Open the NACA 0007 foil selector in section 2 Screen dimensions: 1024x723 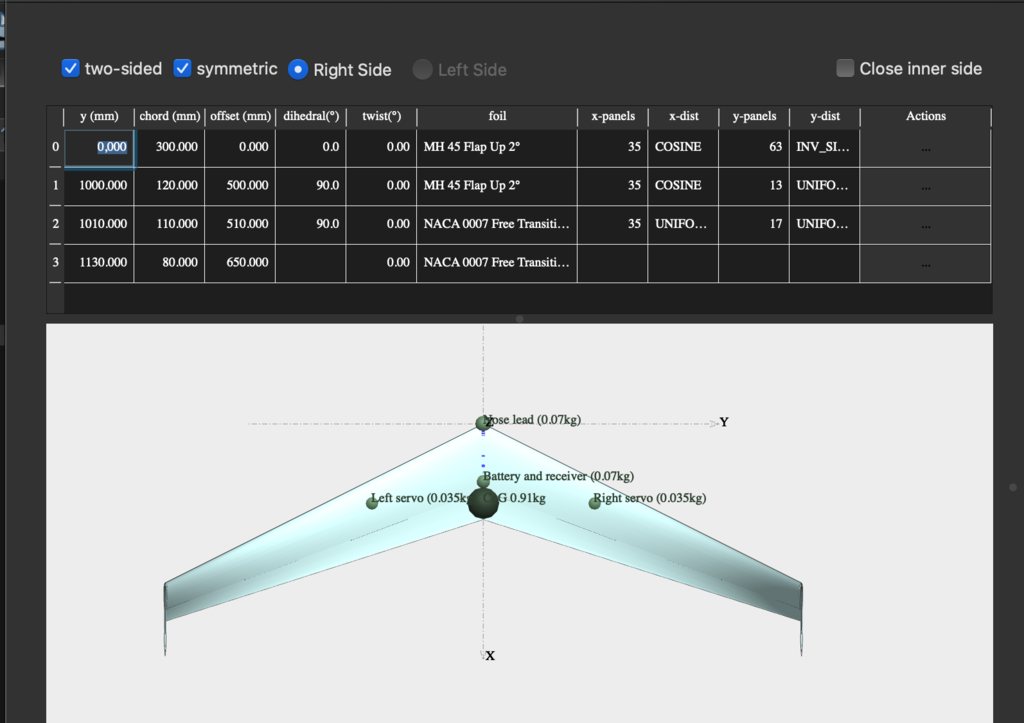497,224
